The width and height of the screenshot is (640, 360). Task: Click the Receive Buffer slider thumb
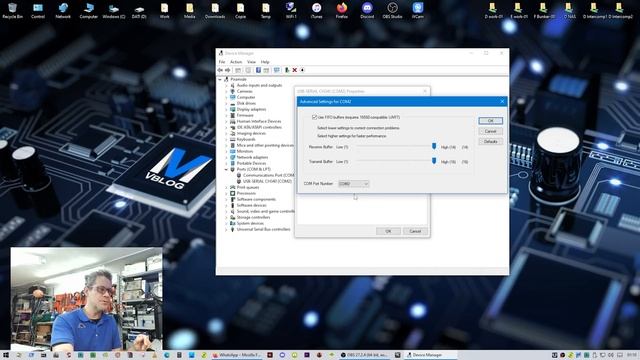pos(434,146)
